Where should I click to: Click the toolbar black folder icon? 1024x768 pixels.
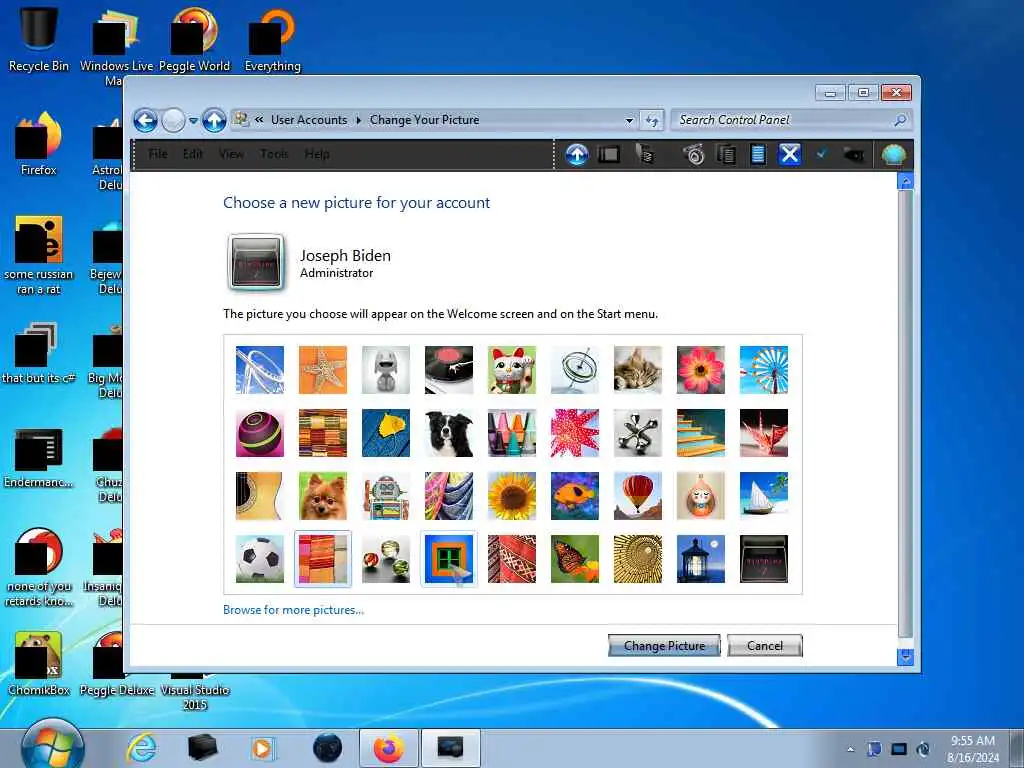pos(854,155)
